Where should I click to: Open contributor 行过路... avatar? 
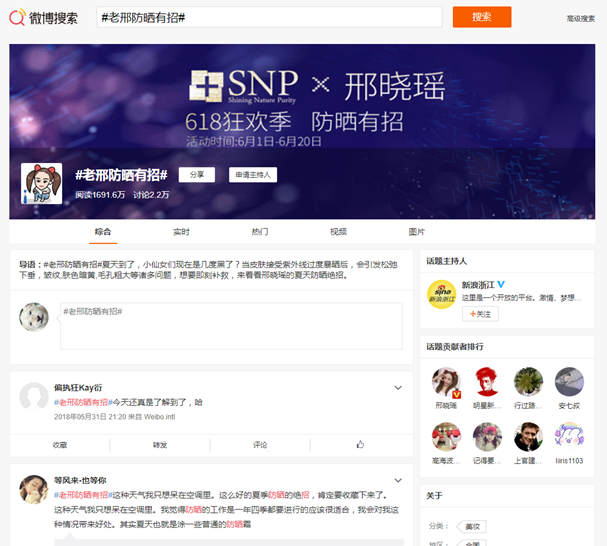point(528,382)
